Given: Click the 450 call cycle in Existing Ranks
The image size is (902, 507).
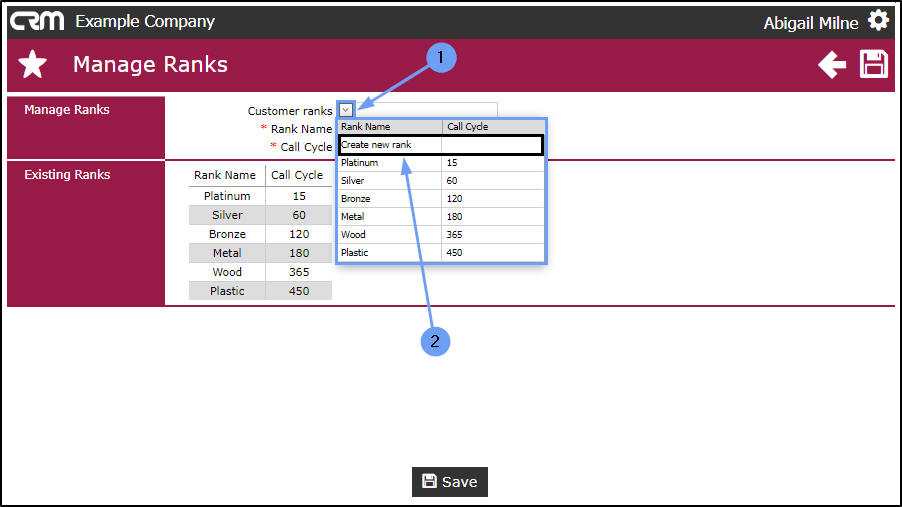Looking at the screenshot, I should point(299,291).
